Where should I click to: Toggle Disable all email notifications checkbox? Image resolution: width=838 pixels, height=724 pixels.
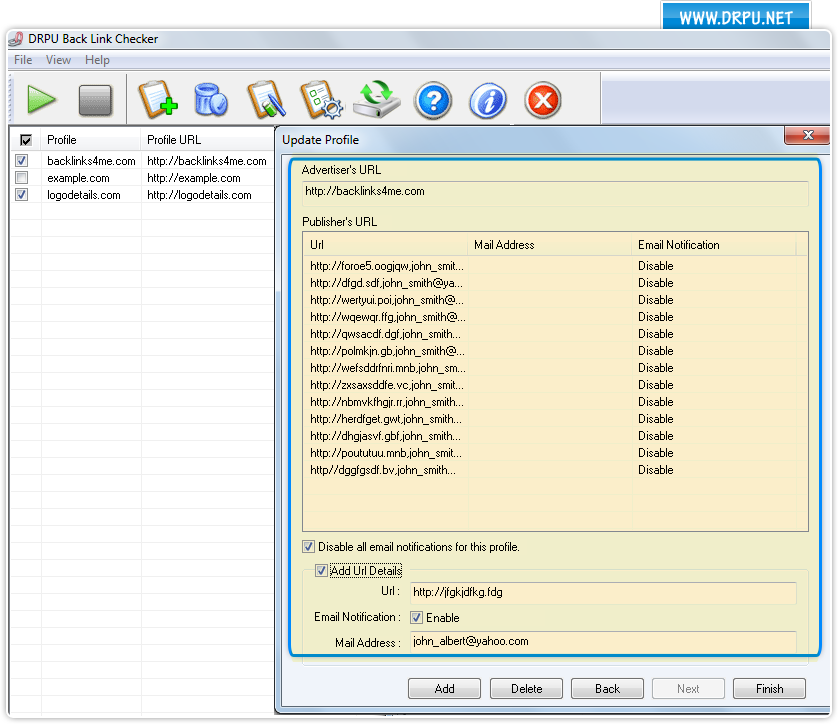point(308,547)
